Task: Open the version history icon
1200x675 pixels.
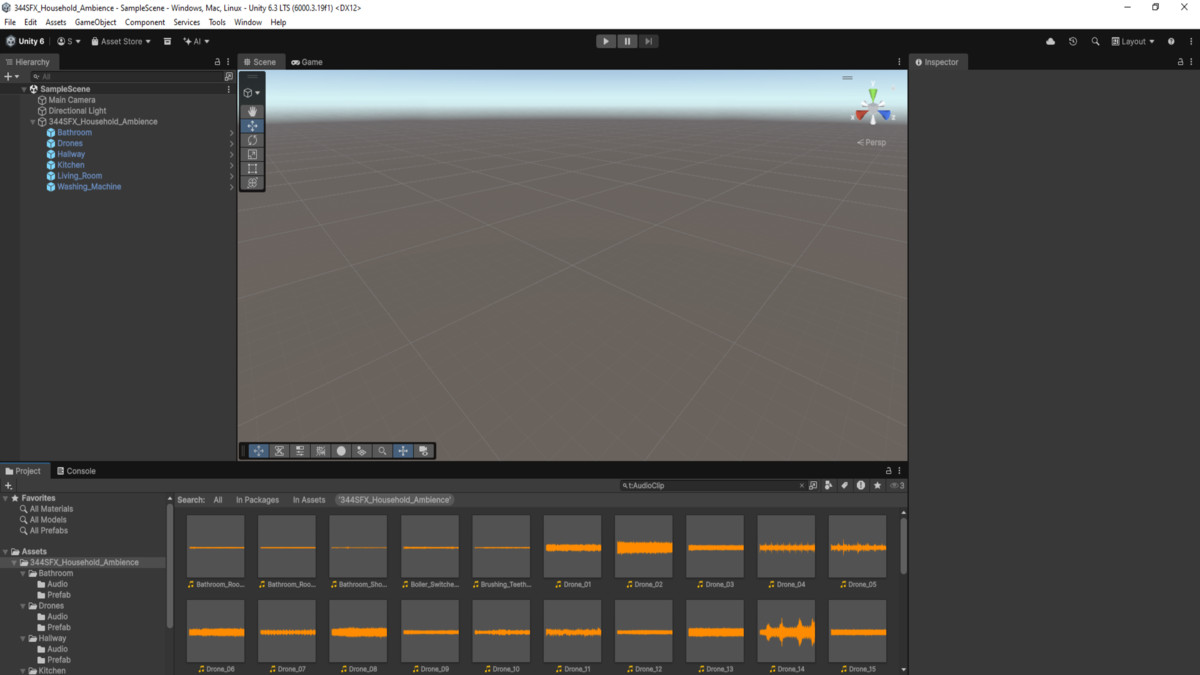Action: coord(1073,42)
